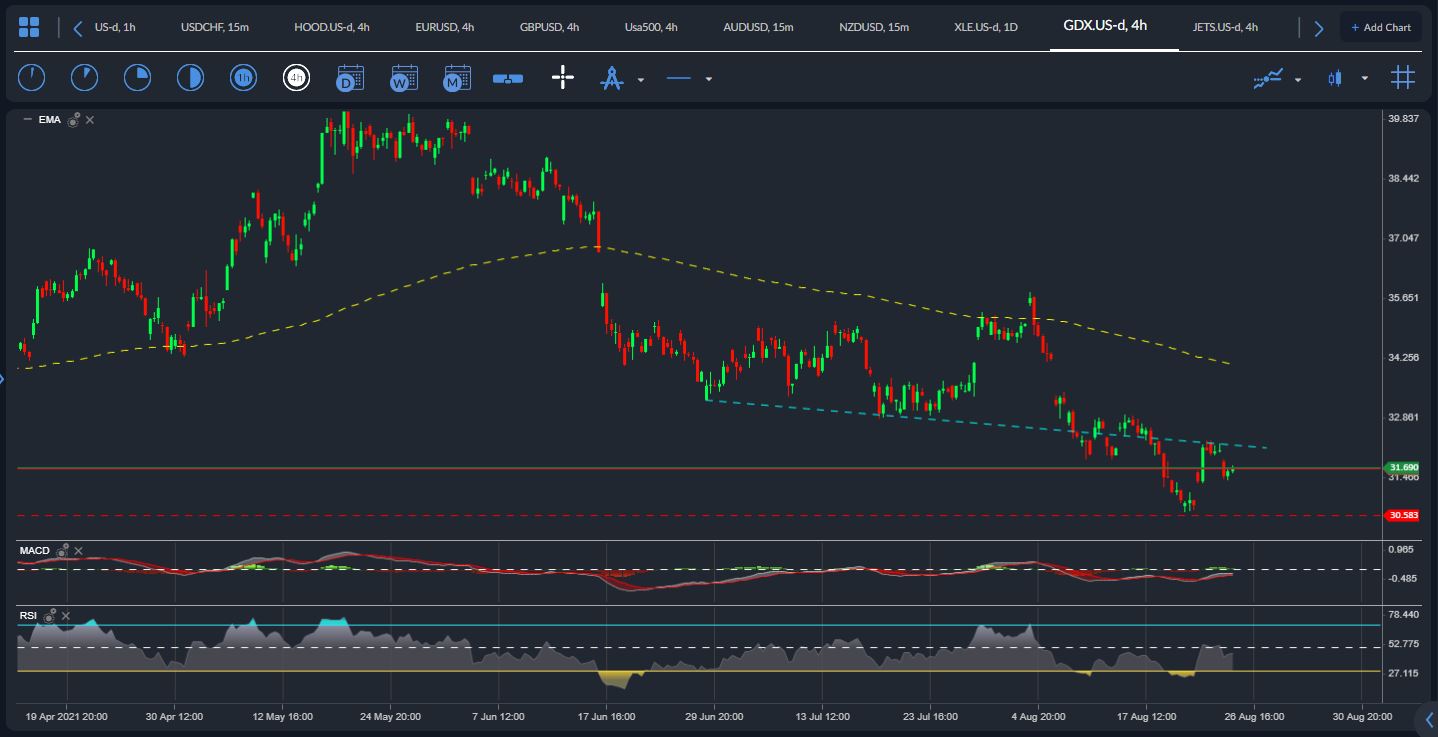Select the thin-sliver pie timeframe icon
This screenshot has width=1438, height=737.
pyautogui.click(x=32, y=78)
